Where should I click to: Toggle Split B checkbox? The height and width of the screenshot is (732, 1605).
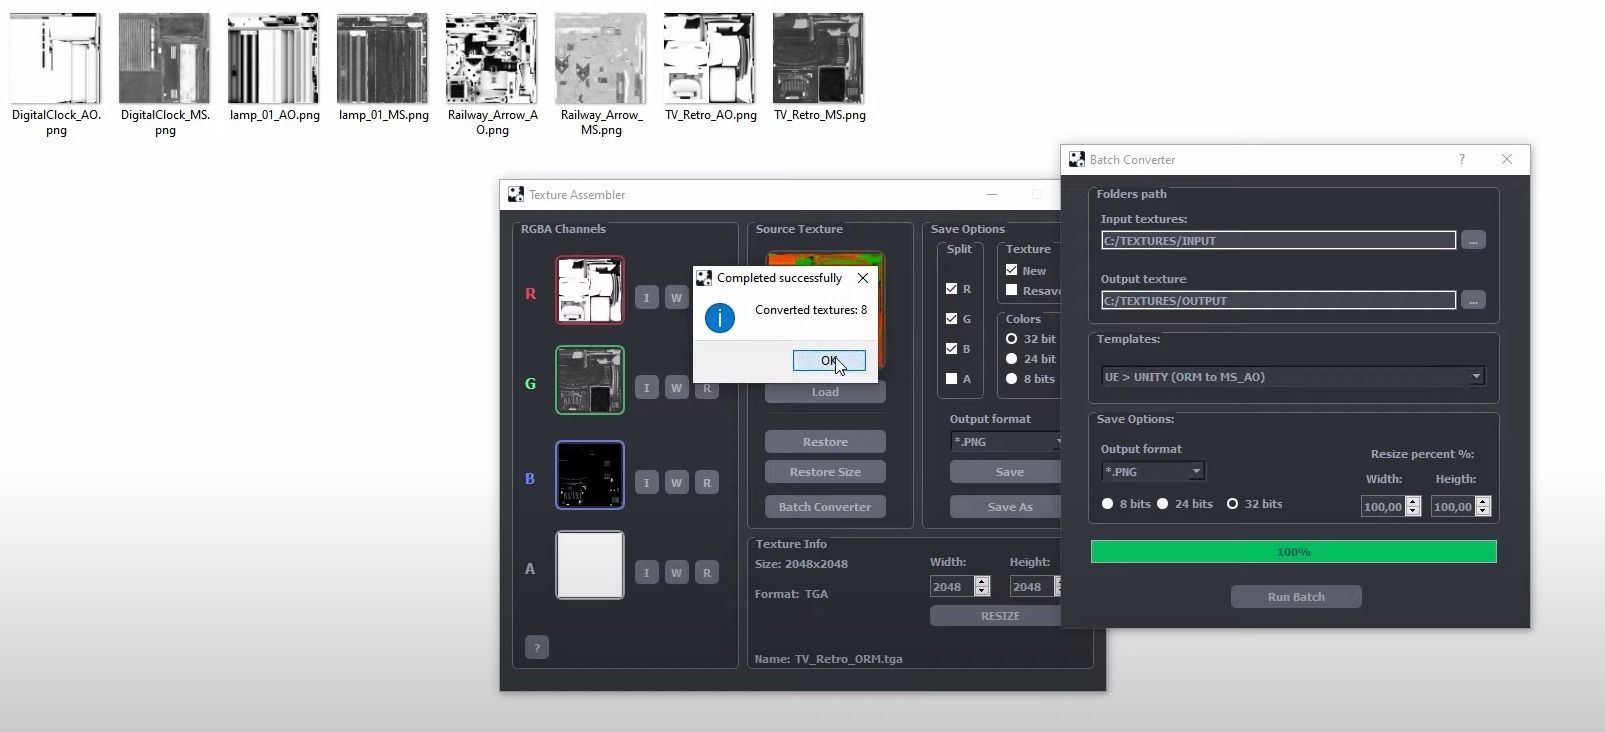[x=951, y=348]
